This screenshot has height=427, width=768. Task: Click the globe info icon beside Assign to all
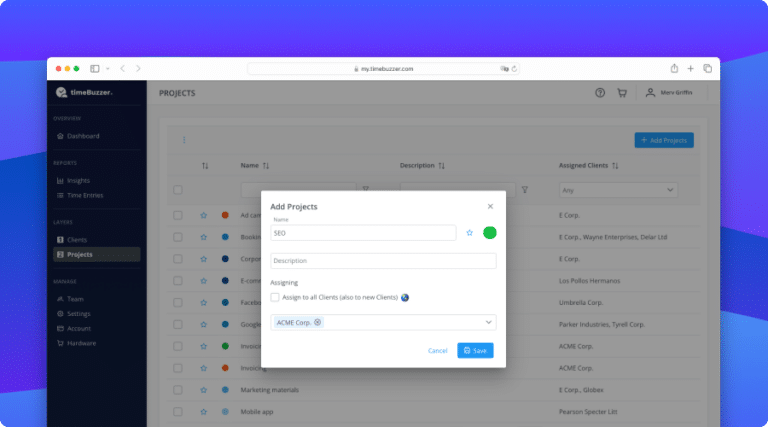point(405,298)
